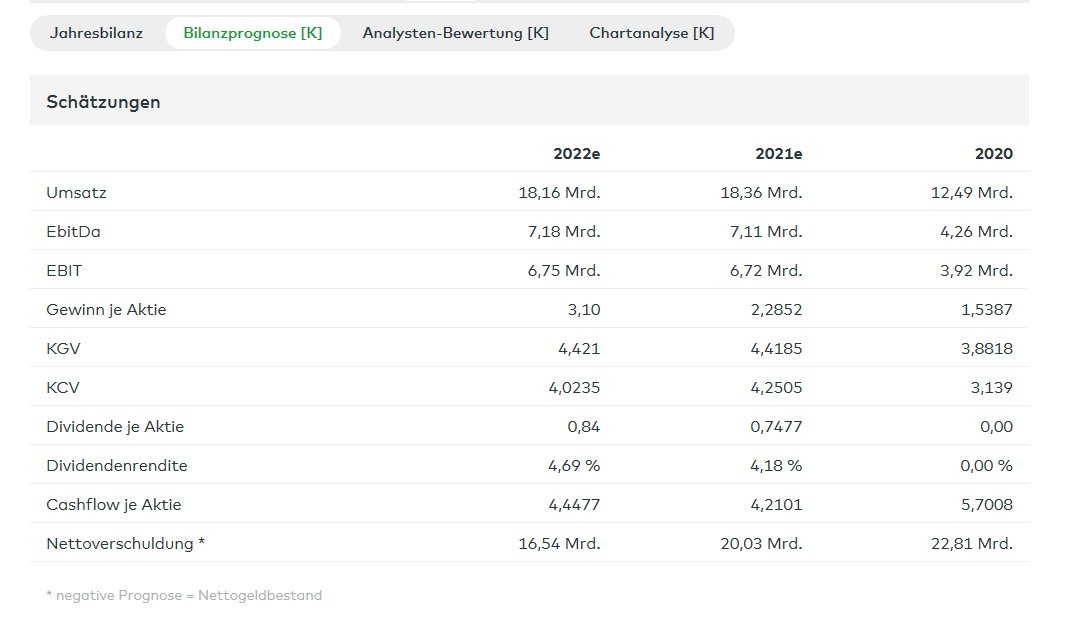Select the Dividende je Aktie label
This screenshot has height=618, width=1087.
point(115,427)
